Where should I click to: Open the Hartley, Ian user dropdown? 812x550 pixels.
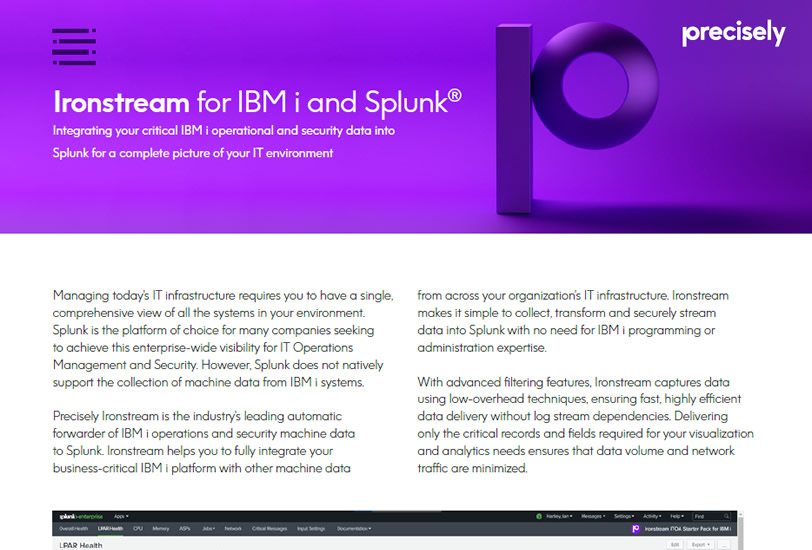coord(559,516)
